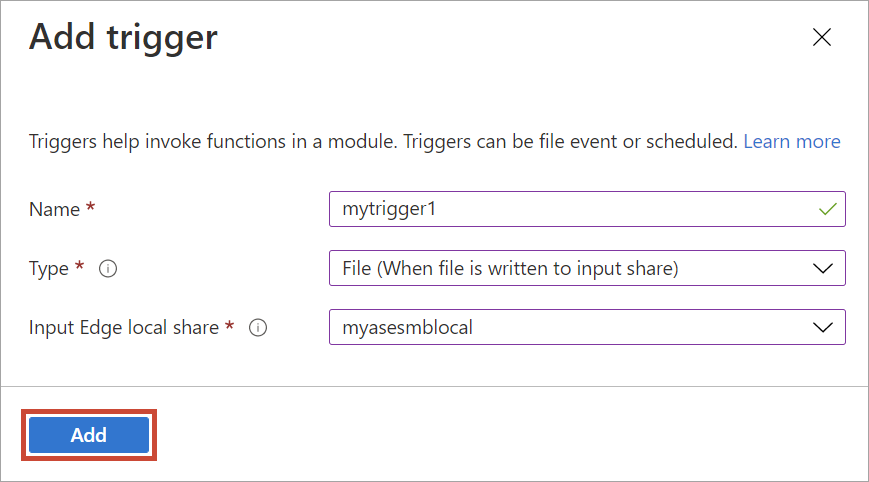The height and width of the screenshot is (482, 869).
Task: Click the Add trigger heading
Action: (123, 38)
